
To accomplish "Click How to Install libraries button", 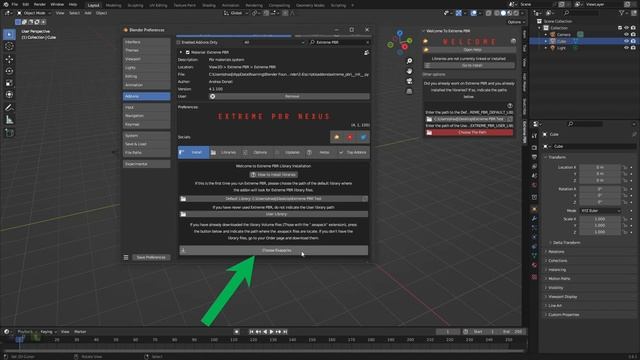I will [274, 175].
